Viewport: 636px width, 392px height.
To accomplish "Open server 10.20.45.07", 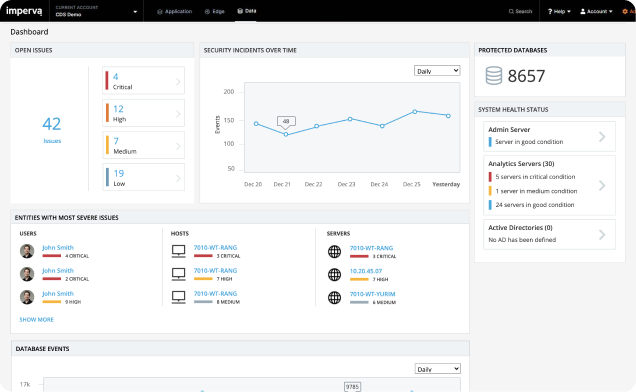I will tap(366, 271).
